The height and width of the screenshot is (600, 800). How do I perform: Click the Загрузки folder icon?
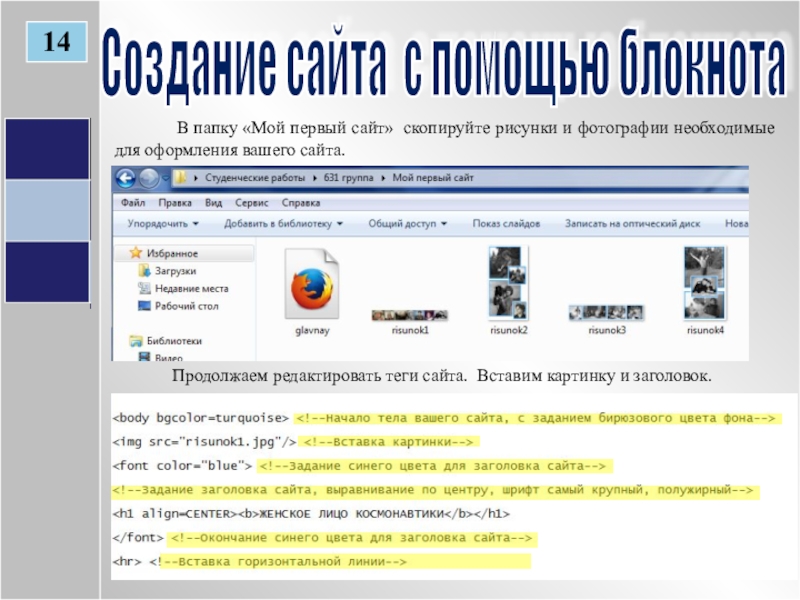pyautogui.click(x=144, y=270)
